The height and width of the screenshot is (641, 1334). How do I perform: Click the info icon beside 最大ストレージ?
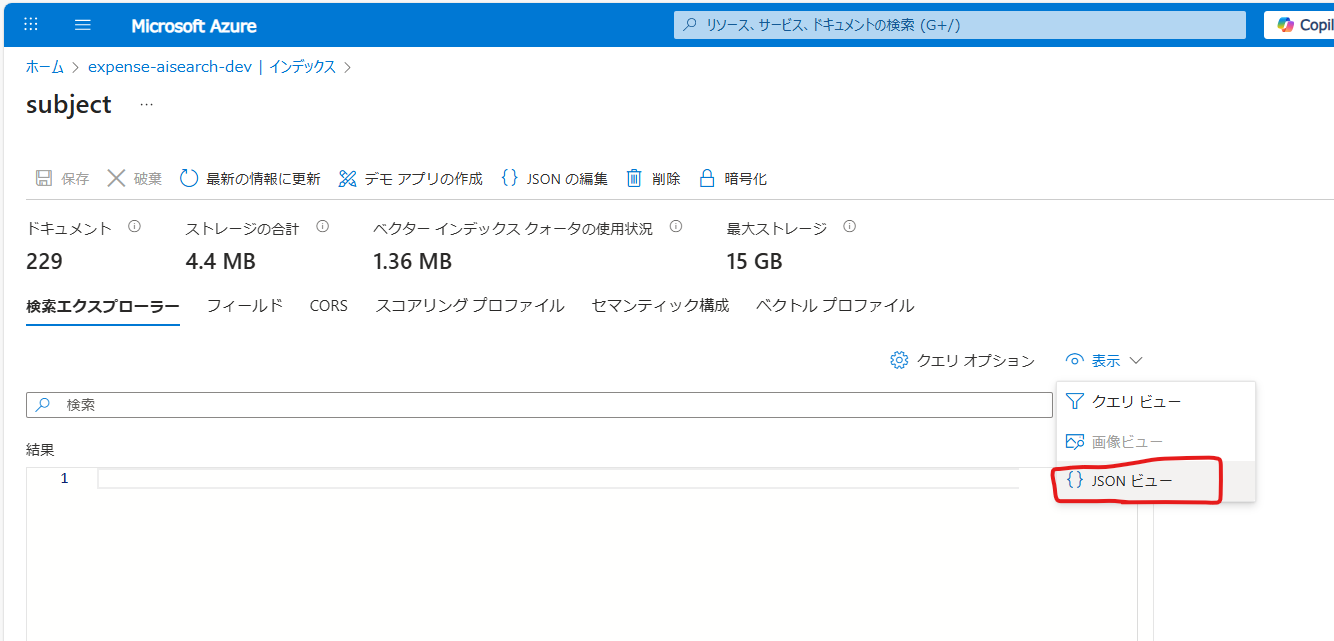(849, 227)
